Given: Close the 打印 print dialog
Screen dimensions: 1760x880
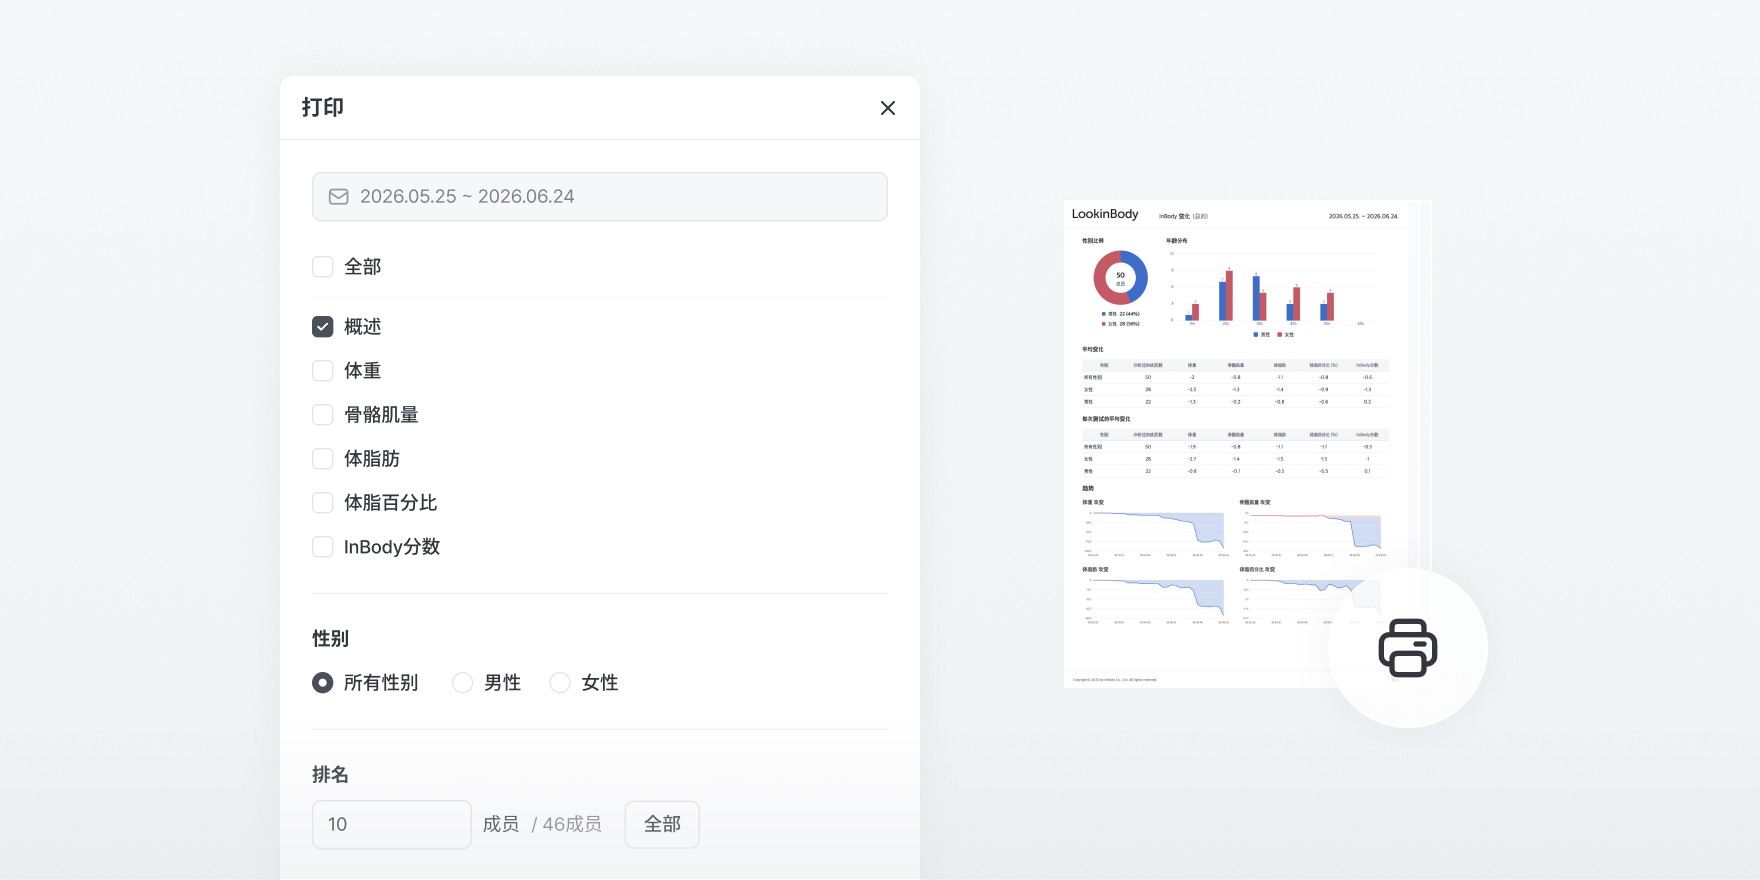Looking at the screenshot, I should coord(888,108).
